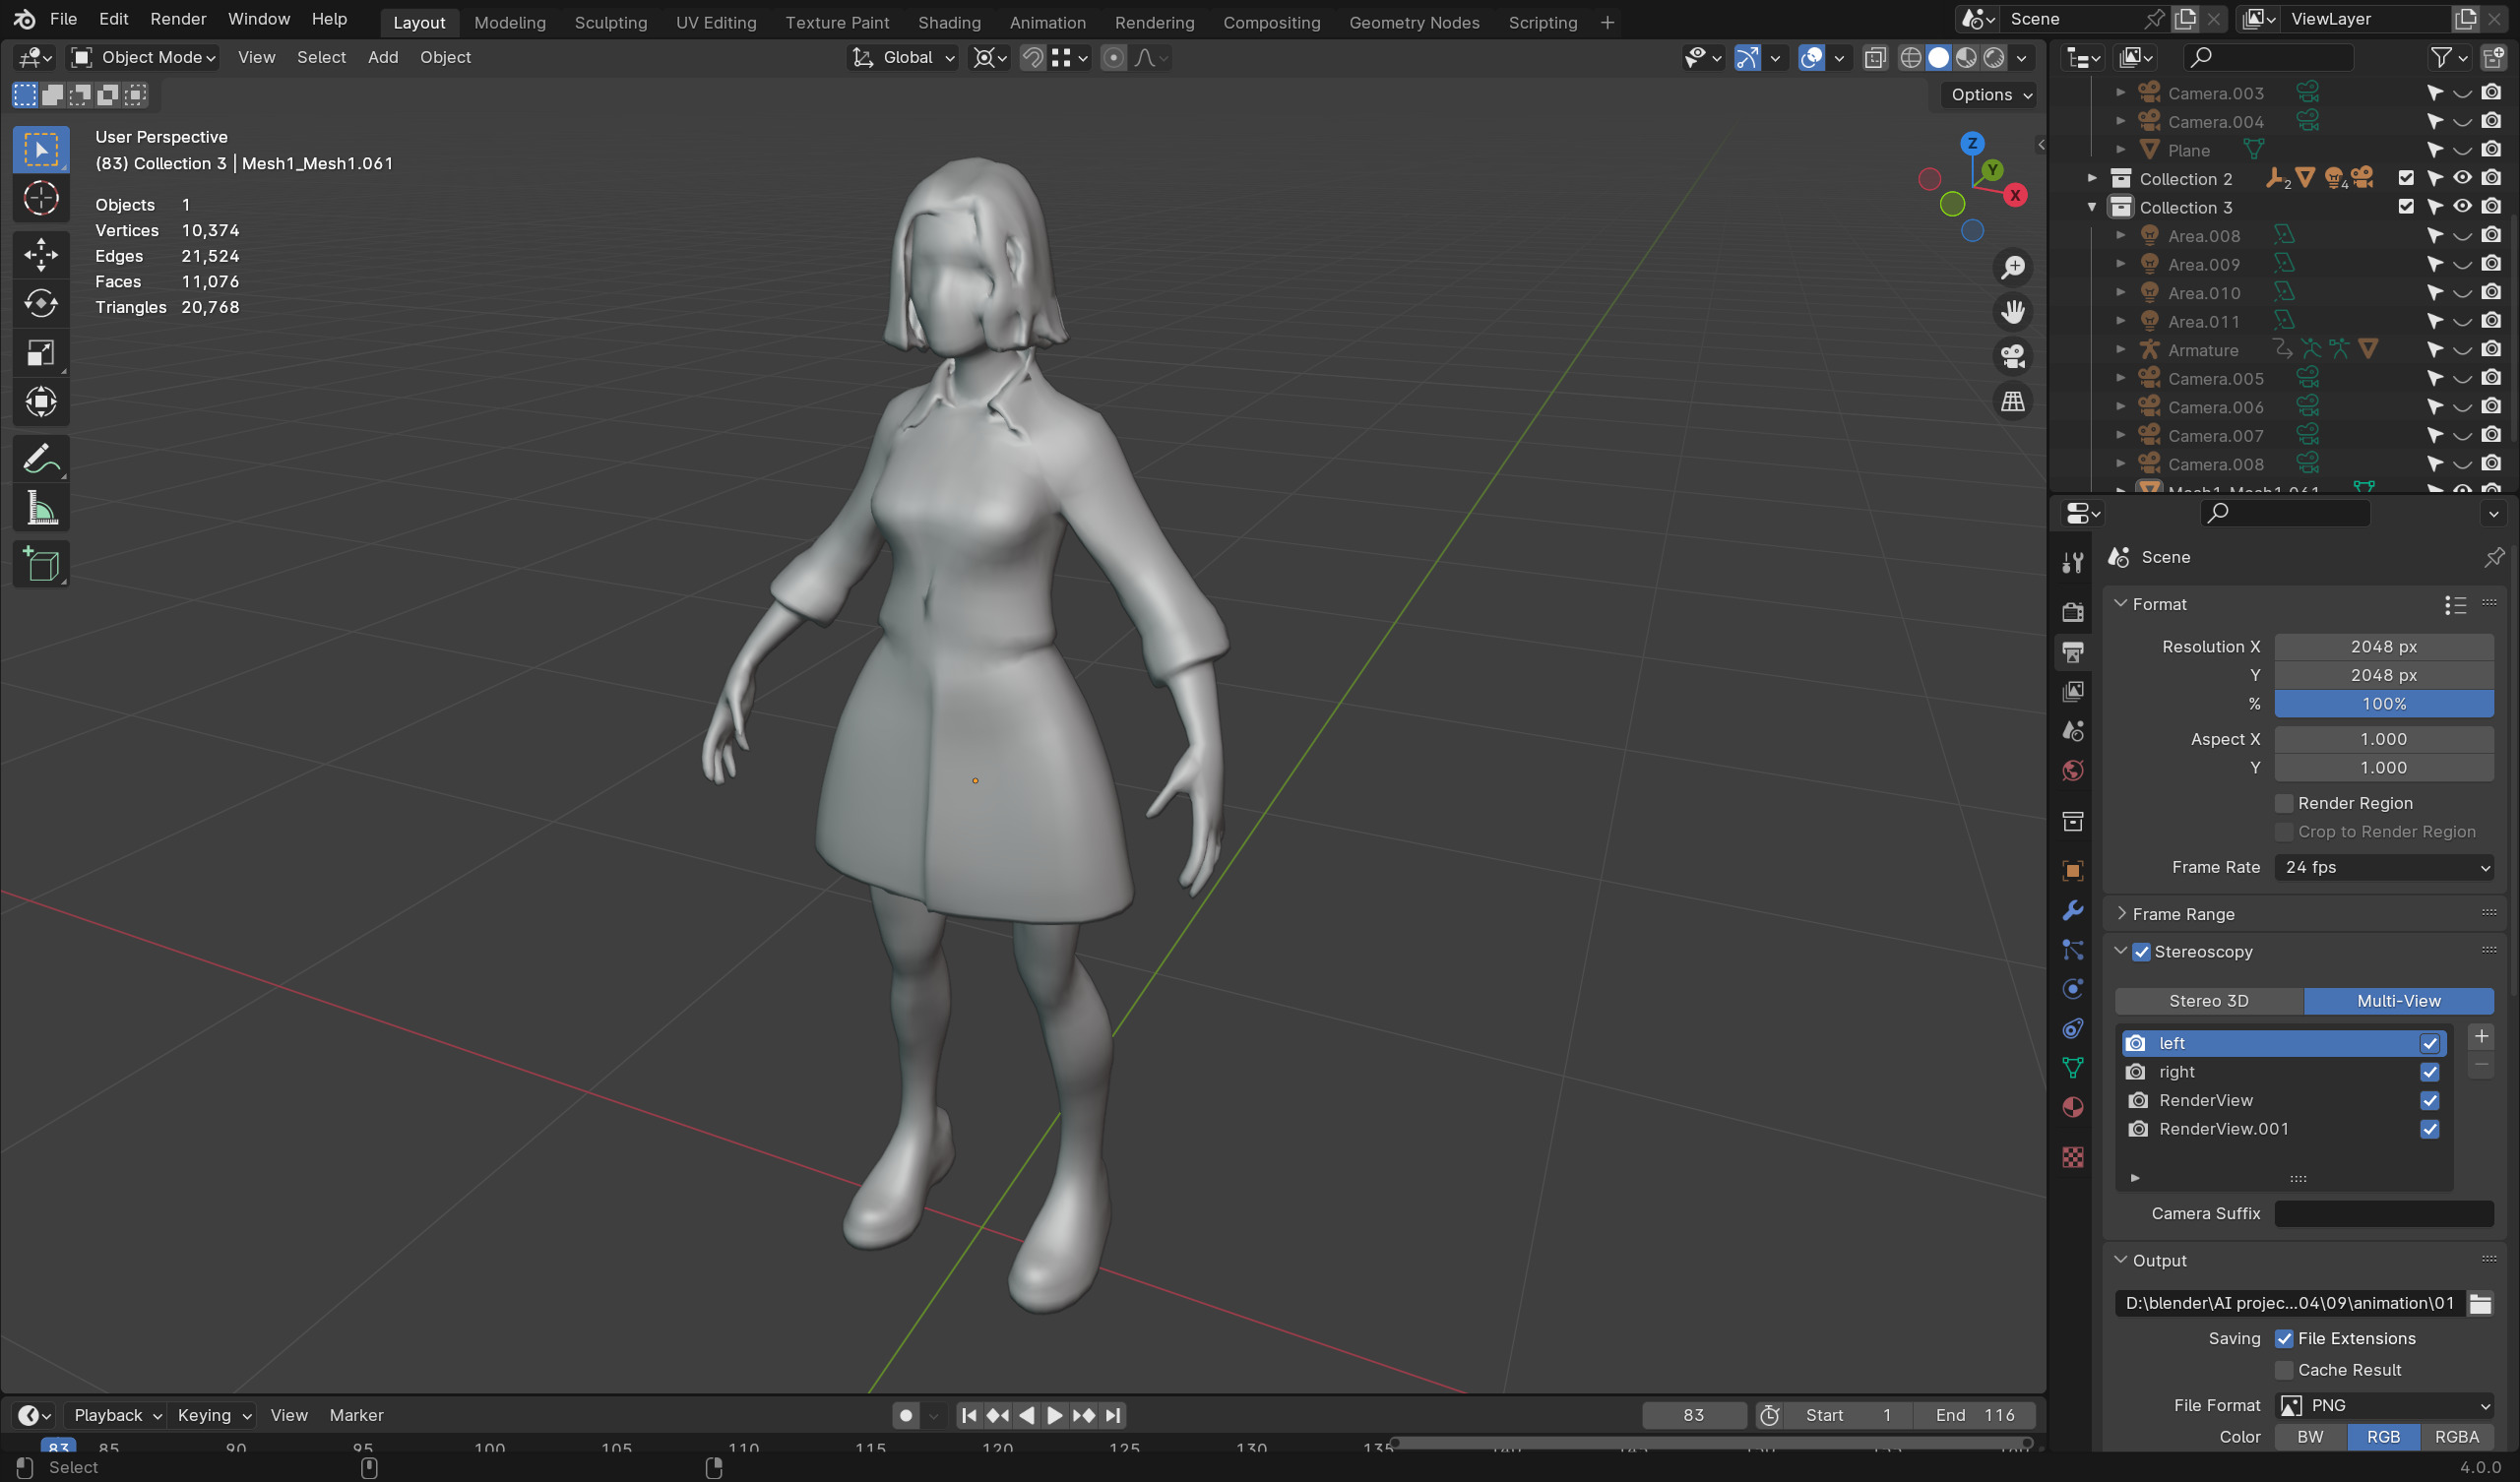Switch to the Sculpting workspace tab
Screen dimensions: 2520x1482
[x=610, y=22]
